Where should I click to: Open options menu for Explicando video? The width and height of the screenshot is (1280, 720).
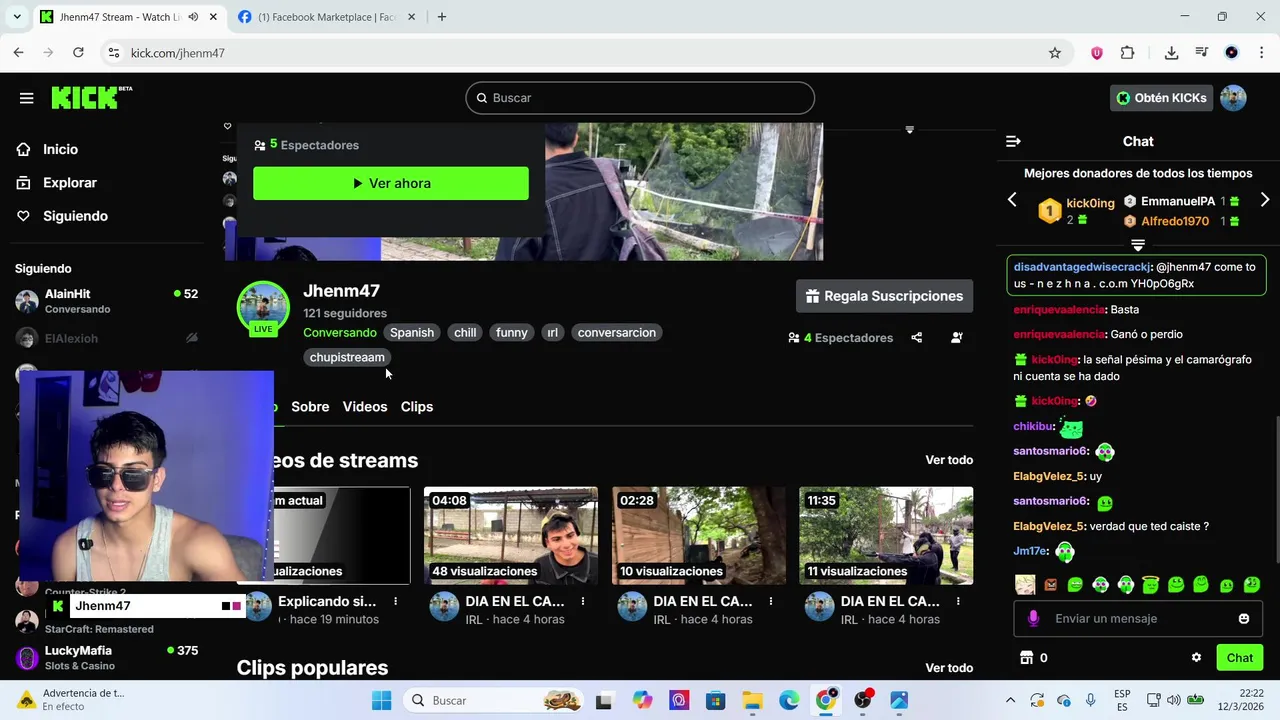point(396,601)
